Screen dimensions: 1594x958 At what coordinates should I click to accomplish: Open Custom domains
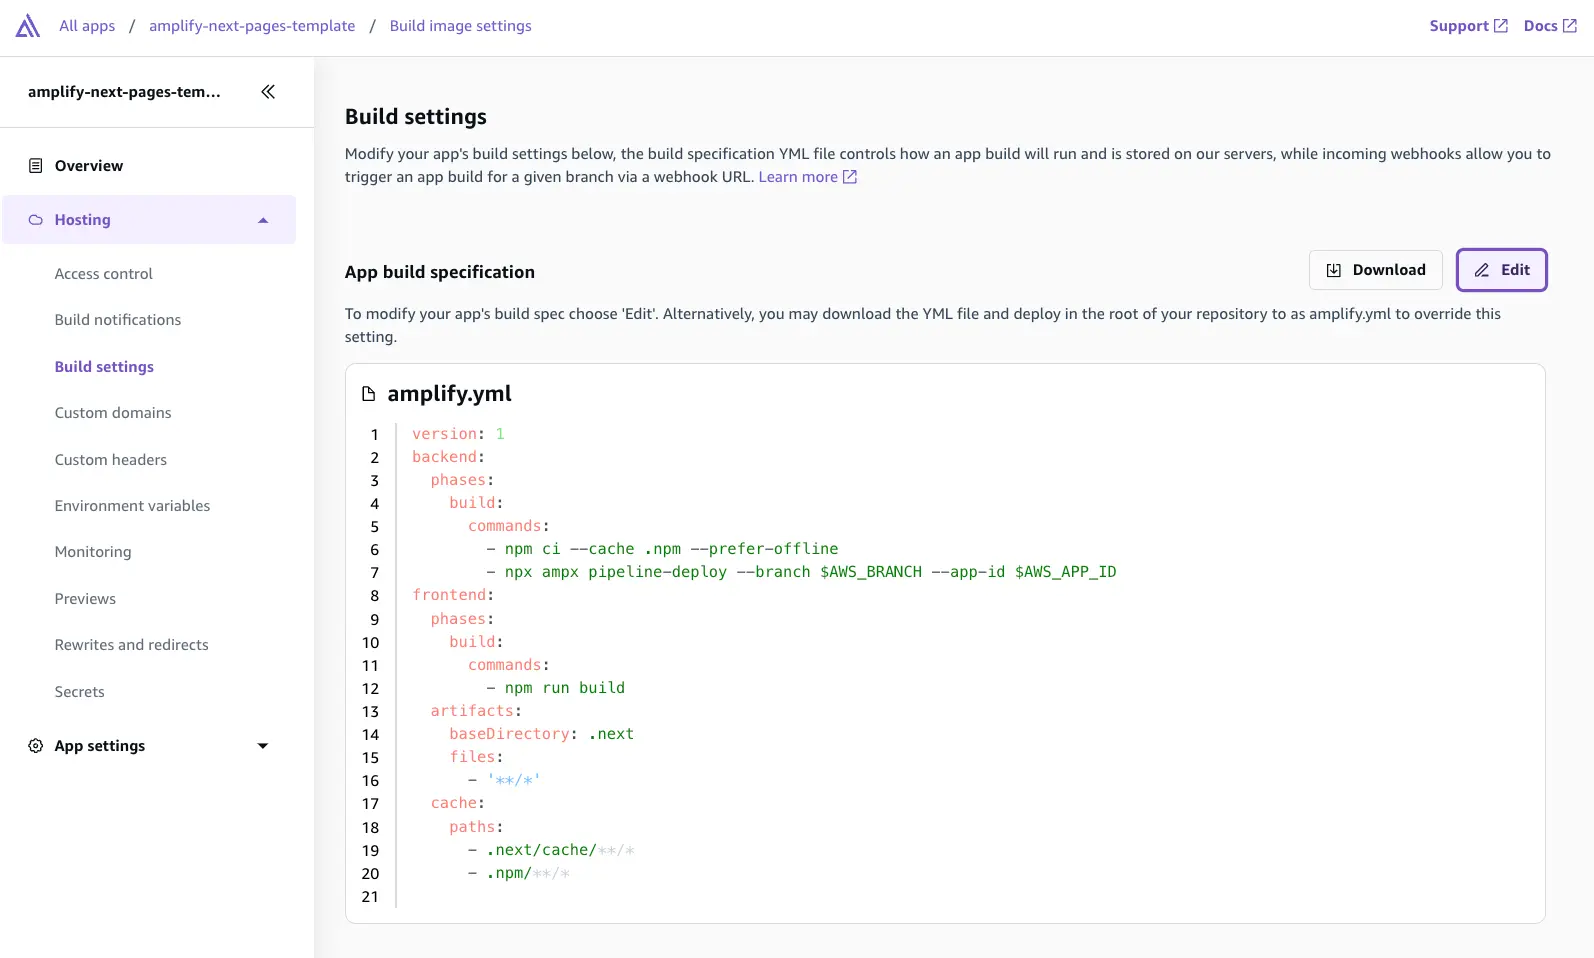coord(113,413)
